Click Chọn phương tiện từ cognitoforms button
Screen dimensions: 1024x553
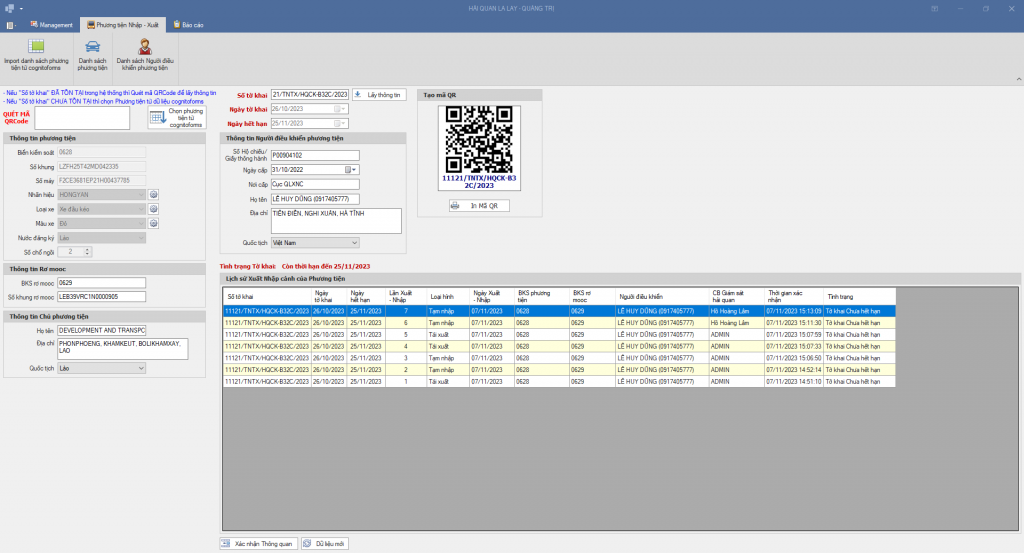[177, 118]
